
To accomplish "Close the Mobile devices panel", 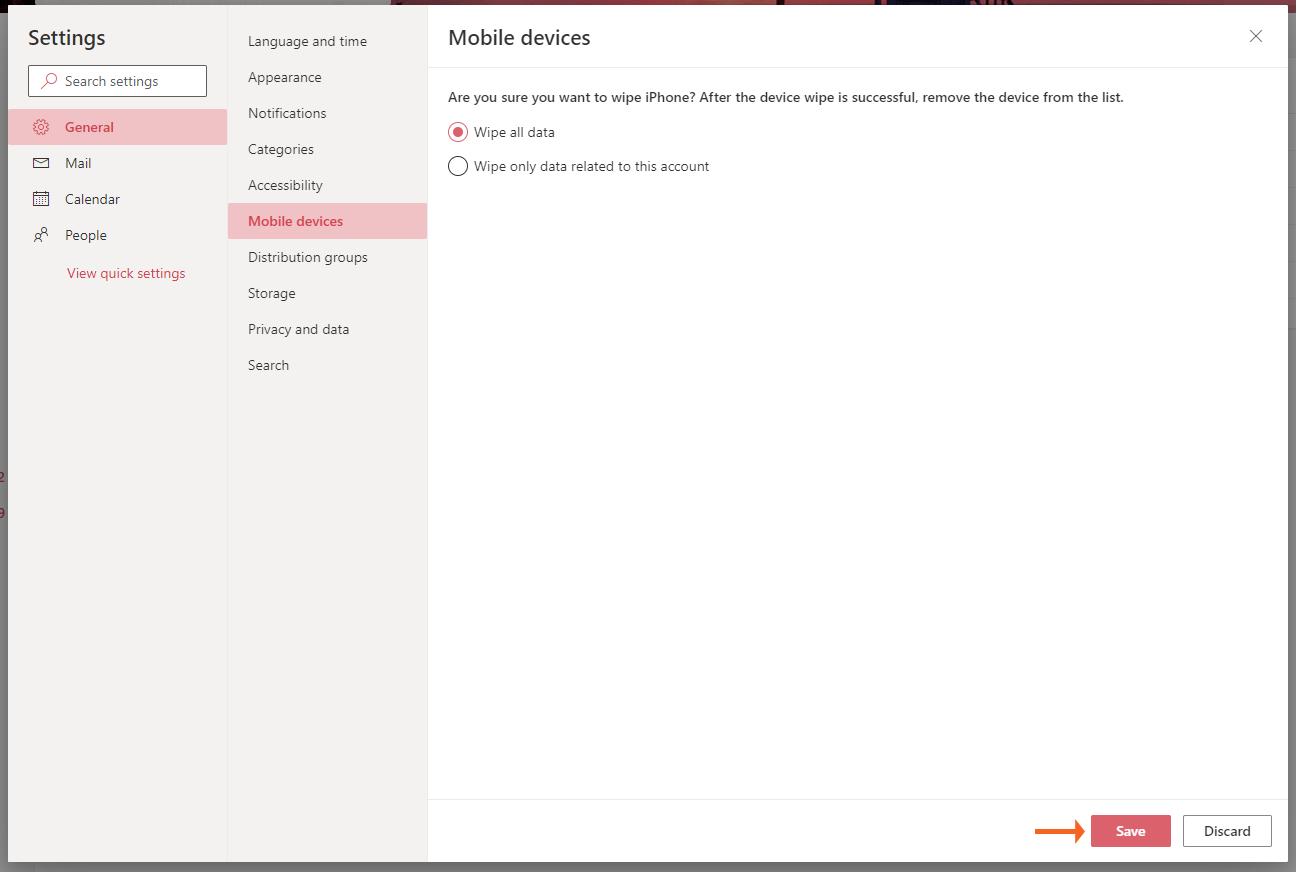I will (x=1255, y=36).
